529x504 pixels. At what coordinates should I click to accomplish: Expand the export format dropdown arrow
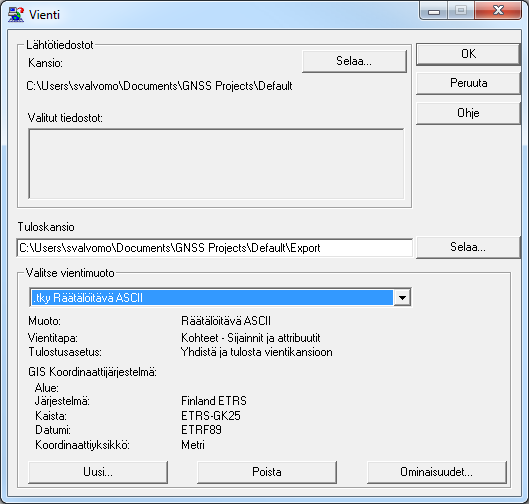(x=402, y=298)
